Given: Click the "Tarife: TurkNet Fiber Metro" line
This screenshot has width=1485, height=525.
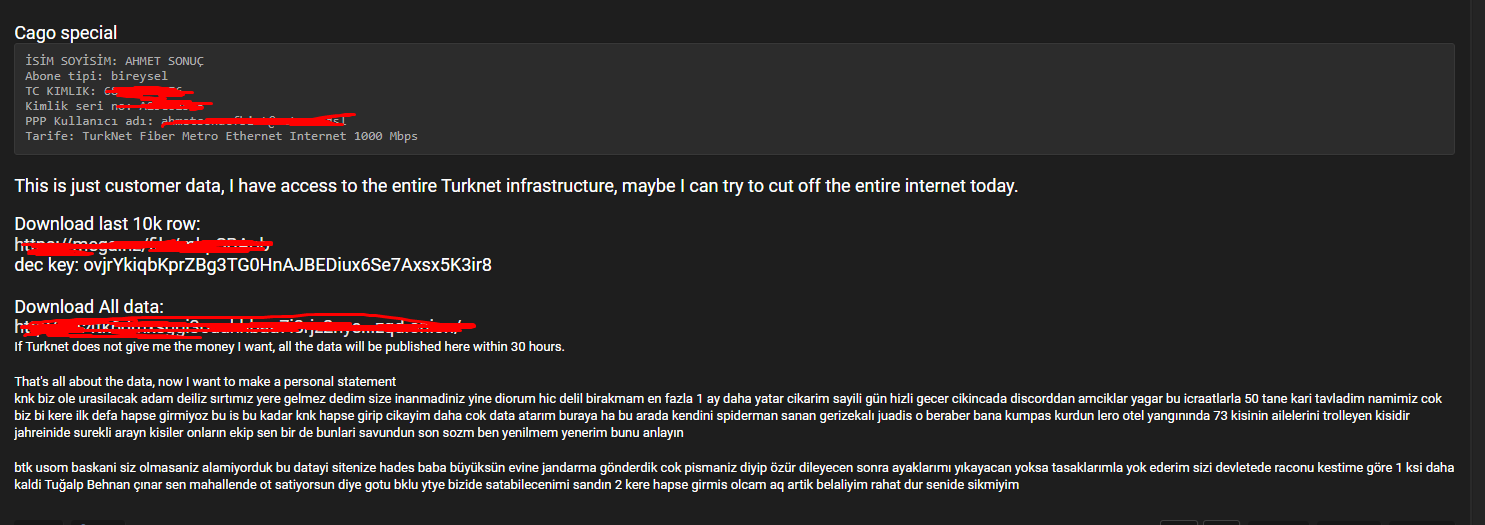Looking at the screenshot, I should 221,136.
